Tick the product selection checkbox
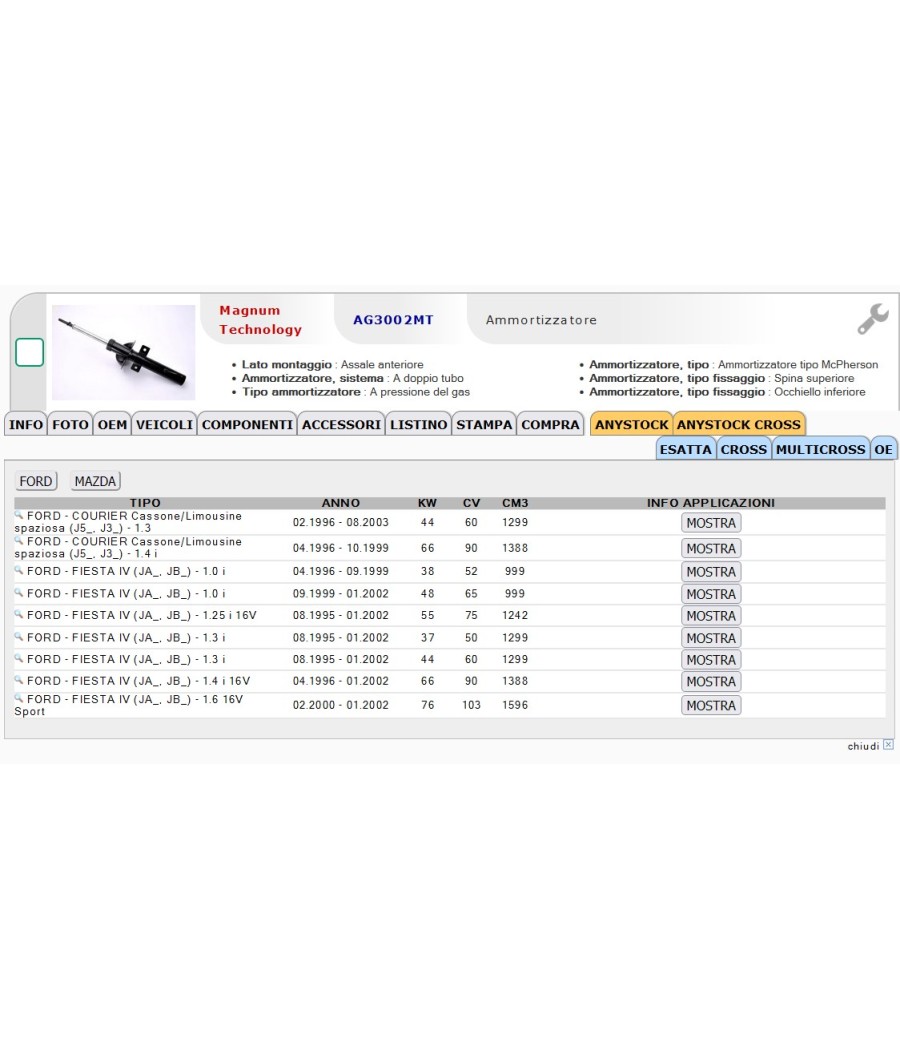900x1050 pixels. tap(29, 352)
